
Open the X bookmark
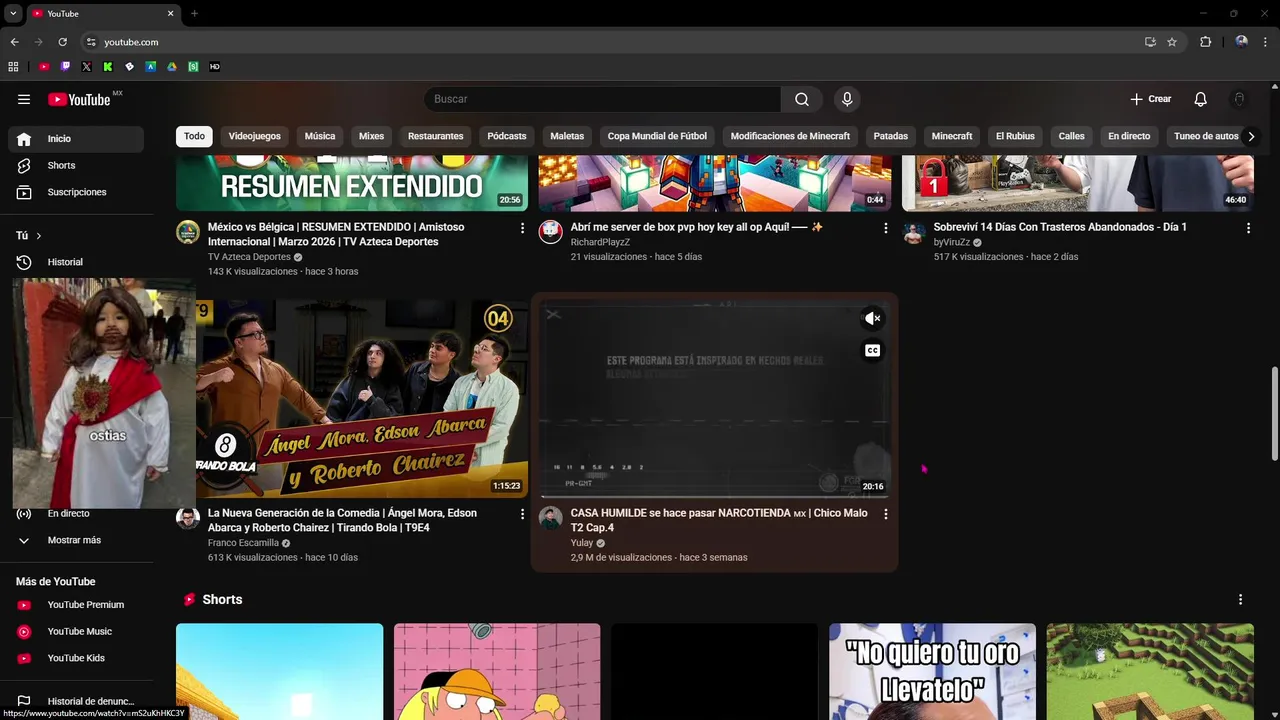click(86, 67)
